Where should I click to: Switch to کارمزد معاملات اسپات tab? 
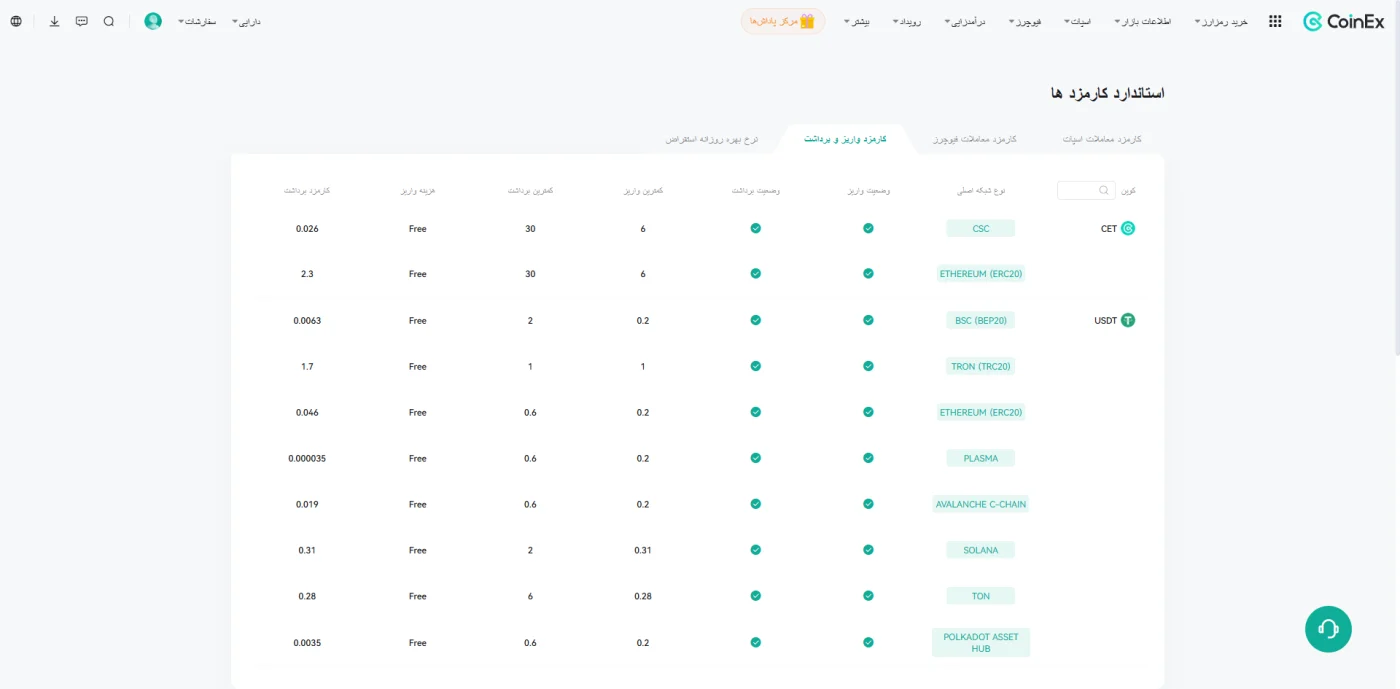[1101, 139]
